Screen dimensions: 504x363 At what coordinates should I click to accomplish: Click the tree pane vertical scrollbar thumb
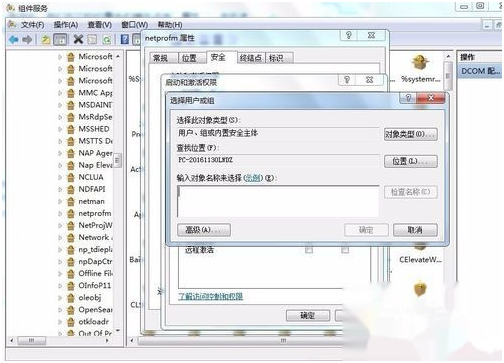click(117, 161)
